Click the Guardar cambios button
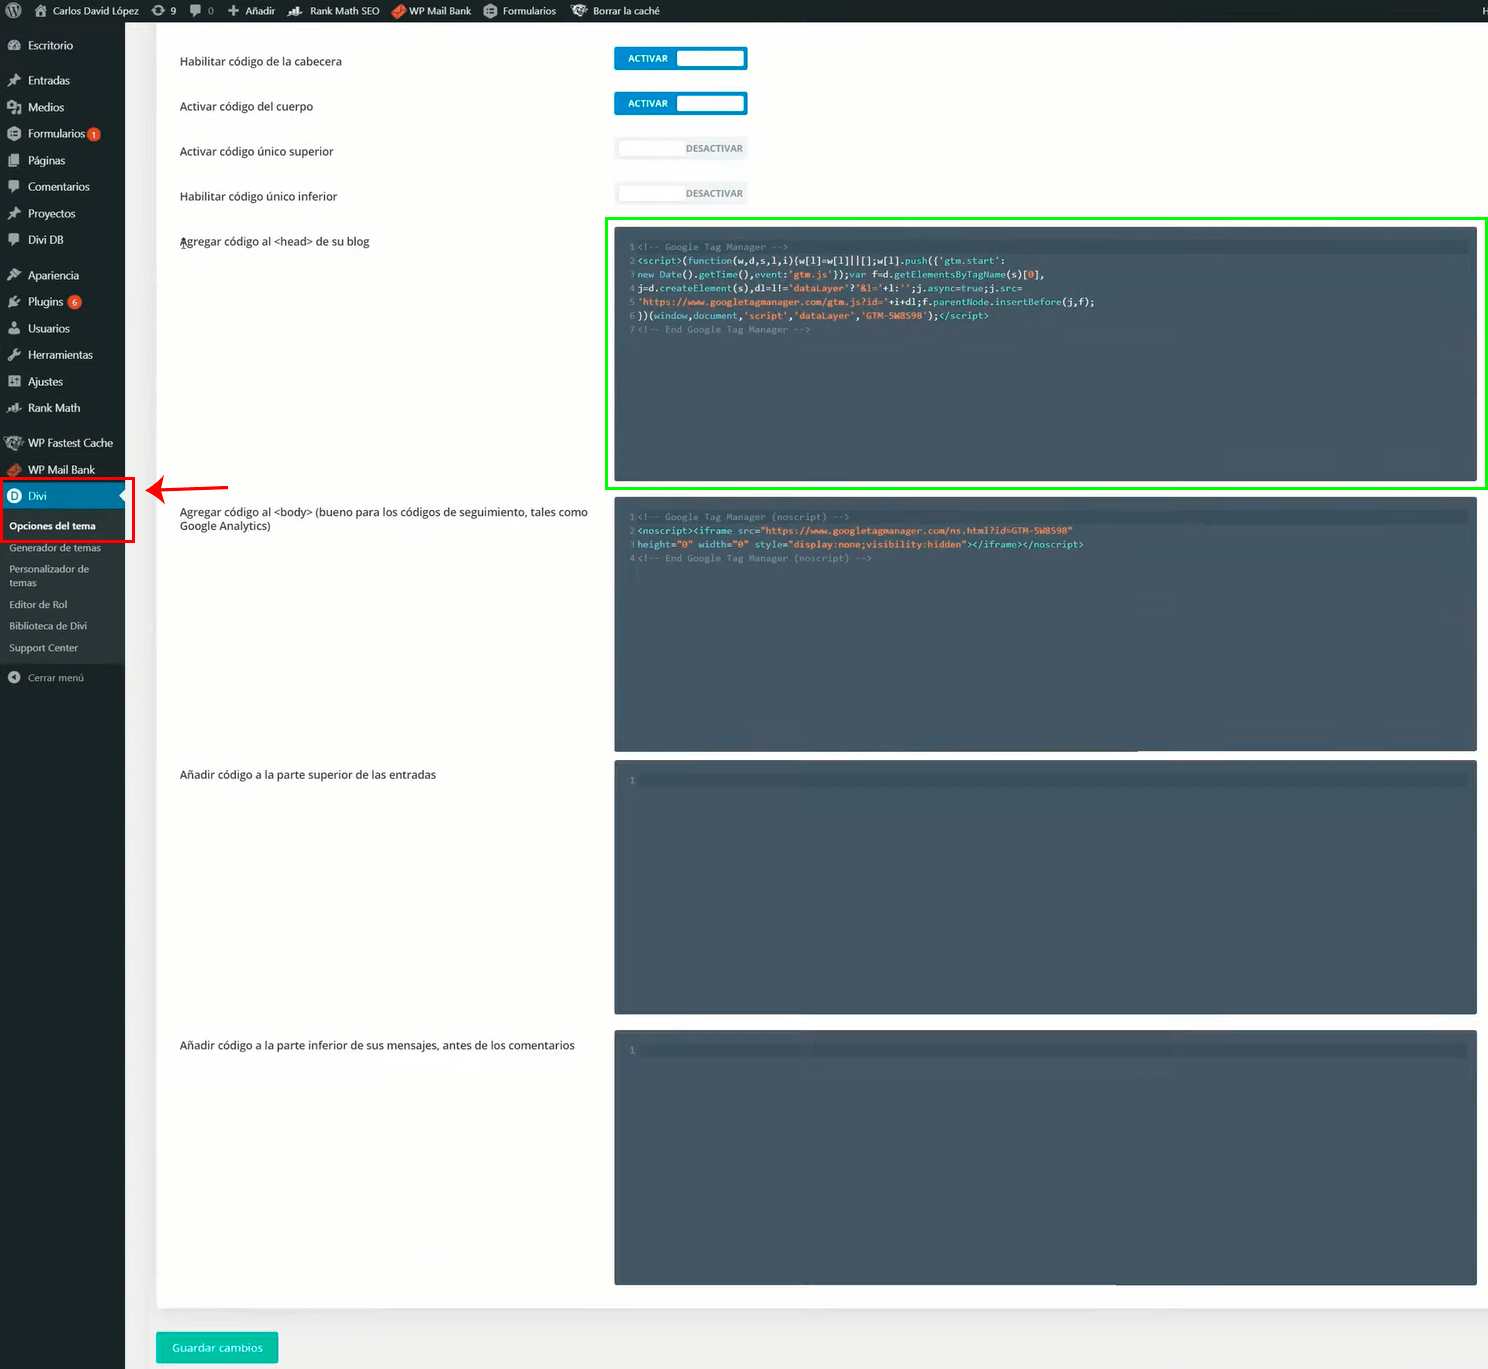The height and width of the screenshot is (1369, 1488). (217, 1348)
